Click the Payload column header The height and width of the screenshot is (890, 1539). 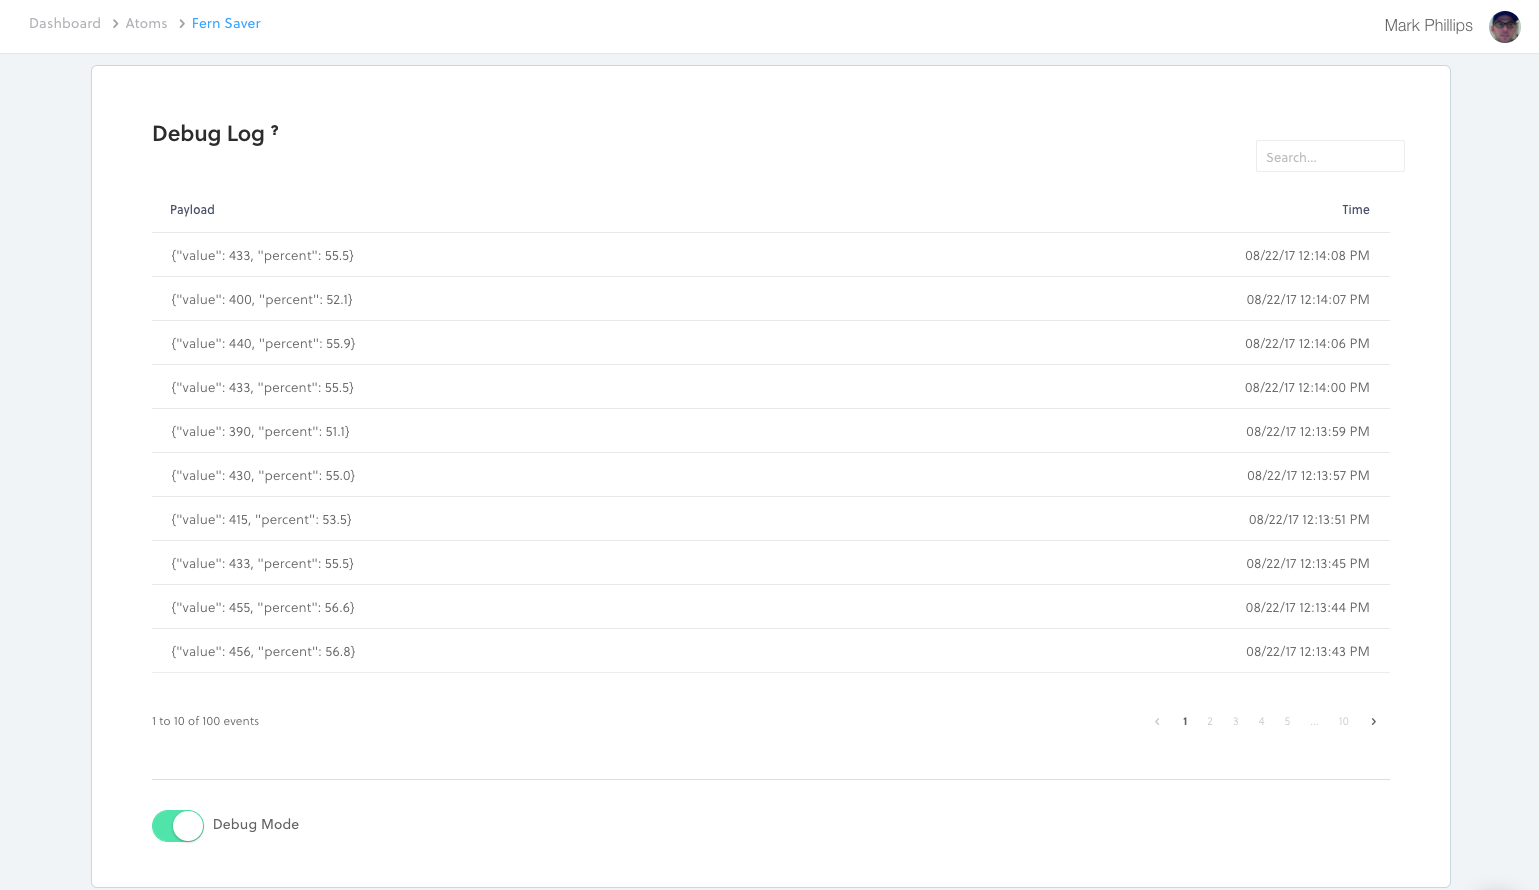[x=192, y=210]
